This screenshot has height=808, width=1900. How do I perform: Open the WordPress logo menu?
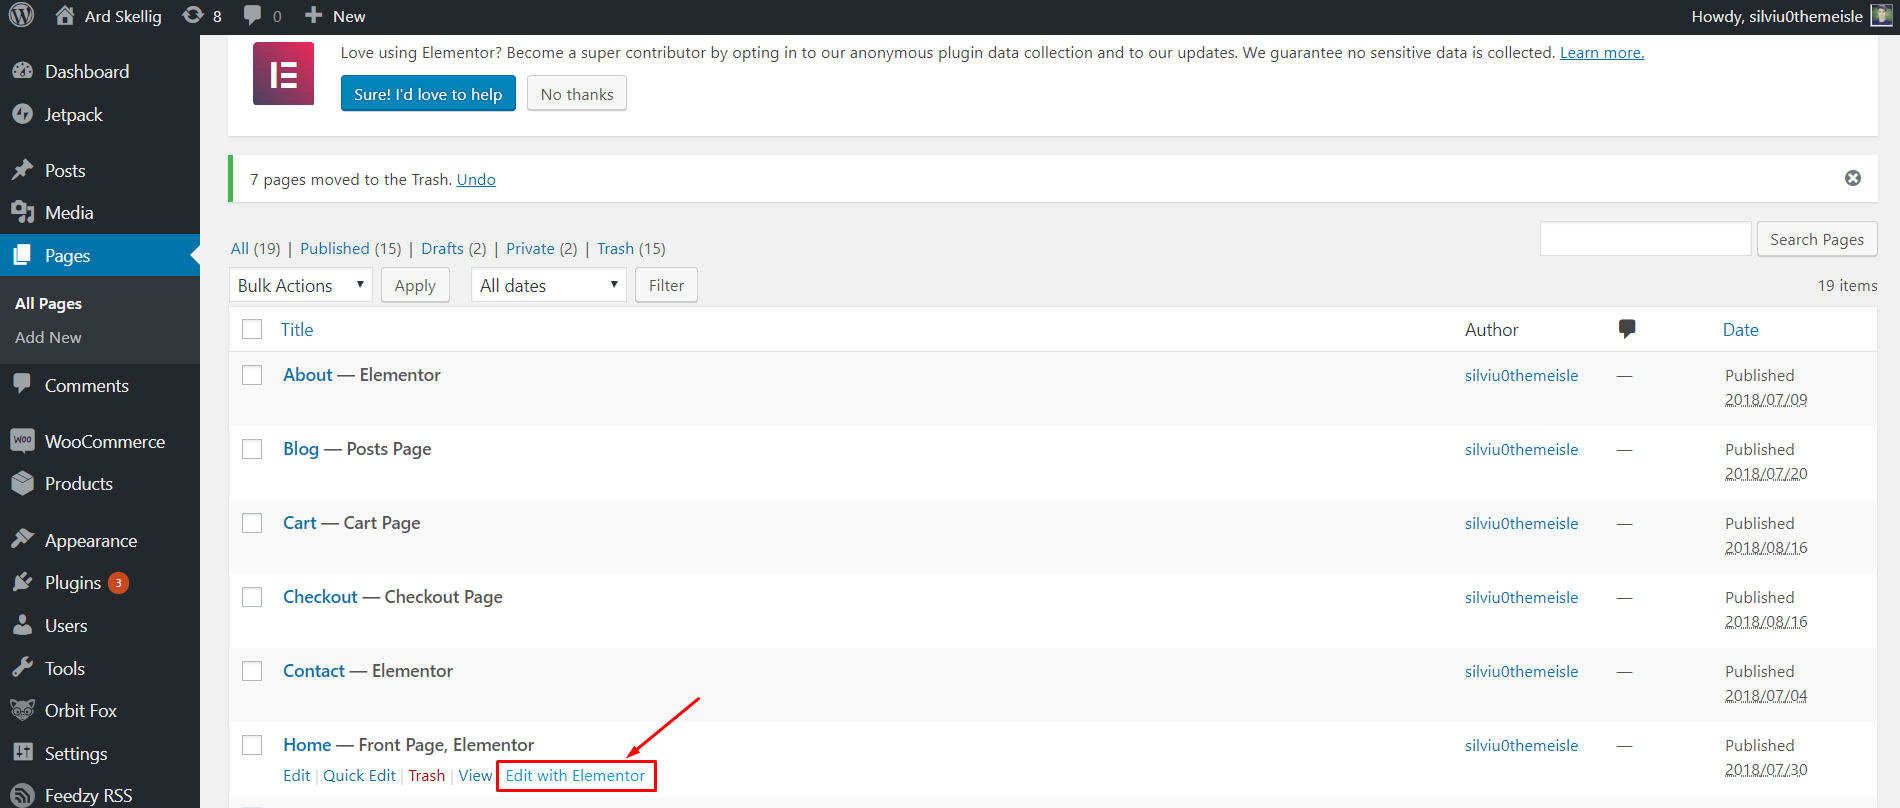point(21,16)
